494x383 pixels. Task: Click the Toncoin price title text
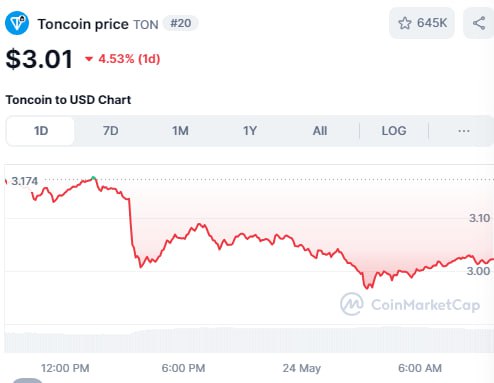(x=83, y=24)
